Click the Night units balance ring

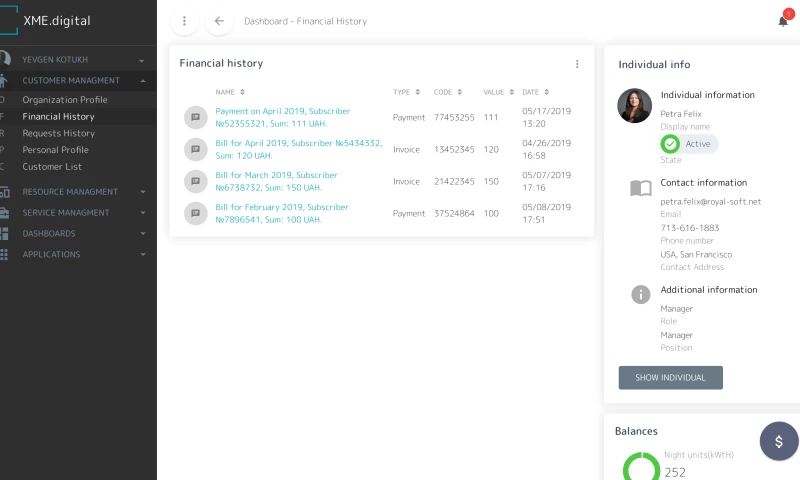click(641, 468)
